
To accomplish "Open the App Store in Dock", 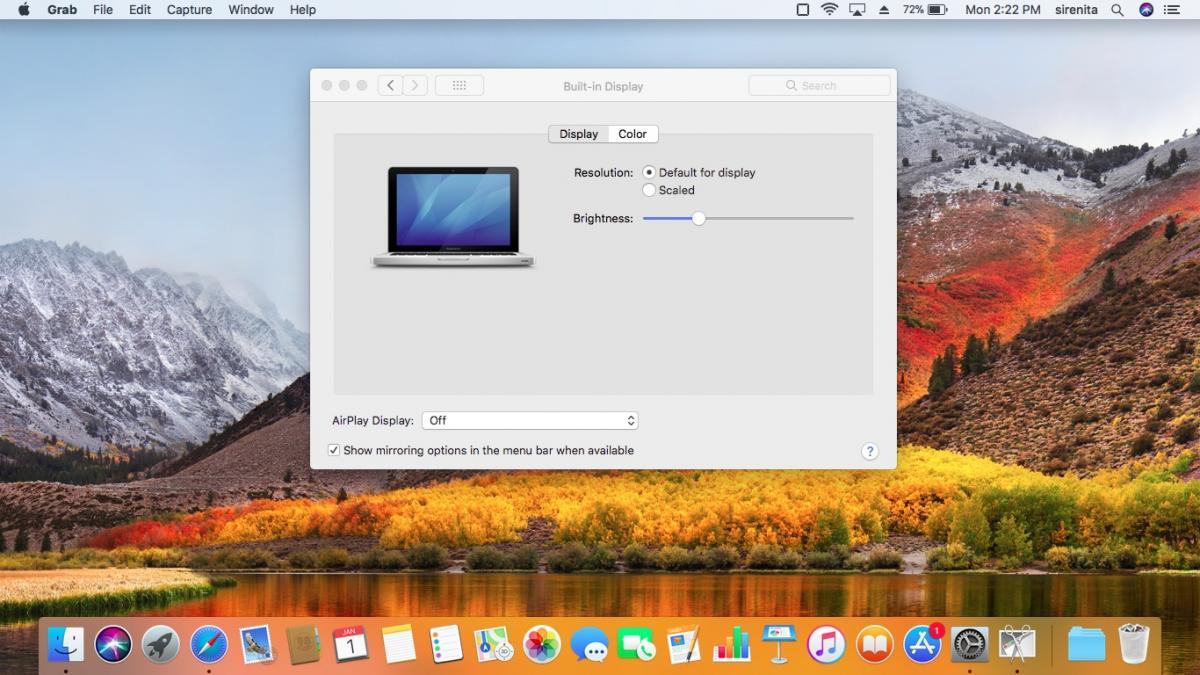I will click(x=922, y=644).
